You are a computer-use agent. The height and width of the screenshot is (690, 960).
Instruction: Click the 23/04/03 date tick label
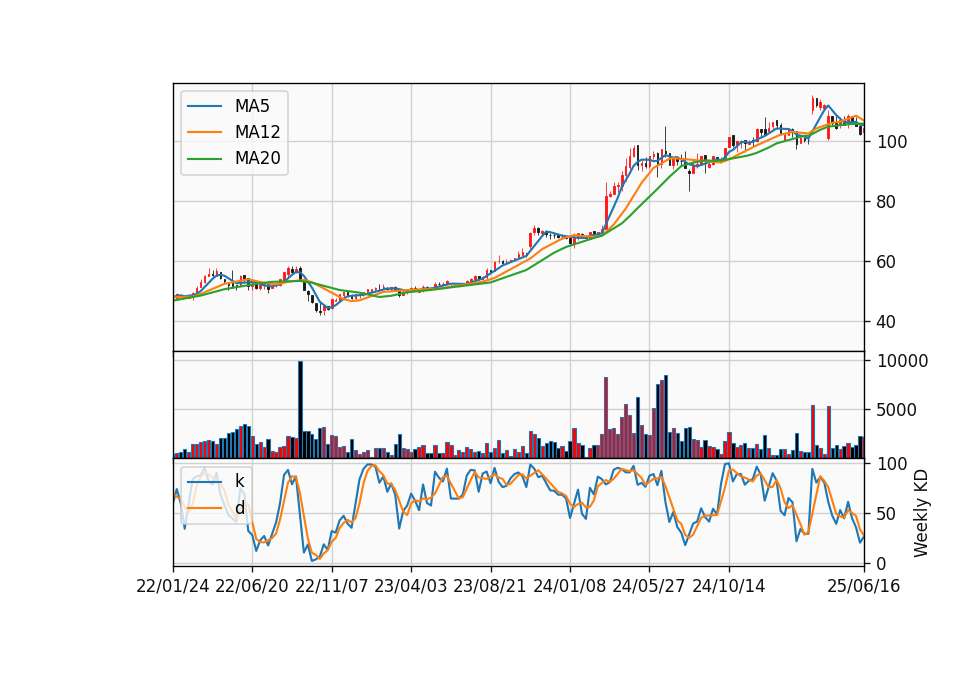point(411,587)
